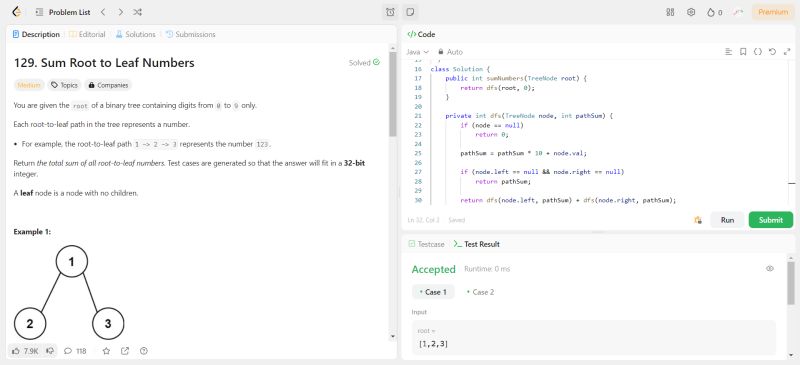Click the format code lines icon
Screen dimensions: 800x365
[729, 52]
